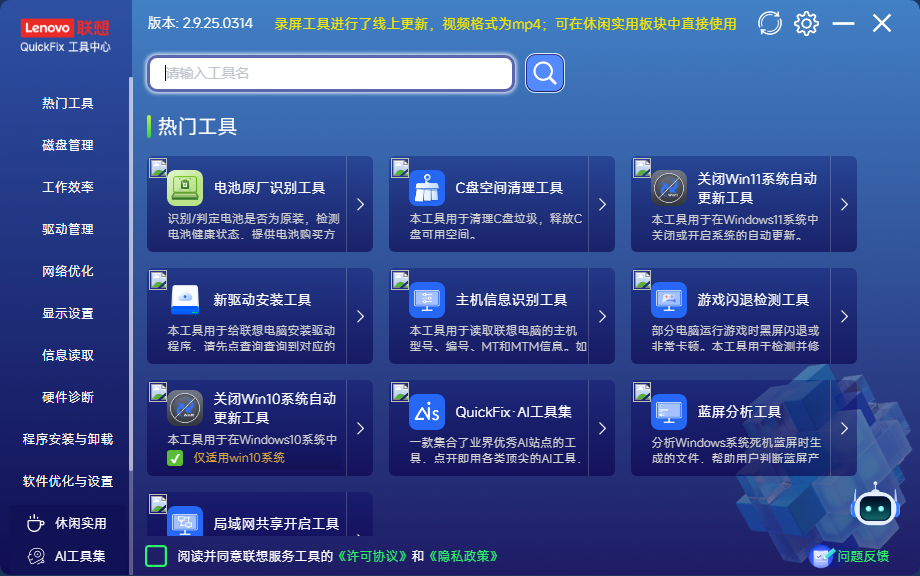Open the 磁盘管理 category

[x=67, y=145]
